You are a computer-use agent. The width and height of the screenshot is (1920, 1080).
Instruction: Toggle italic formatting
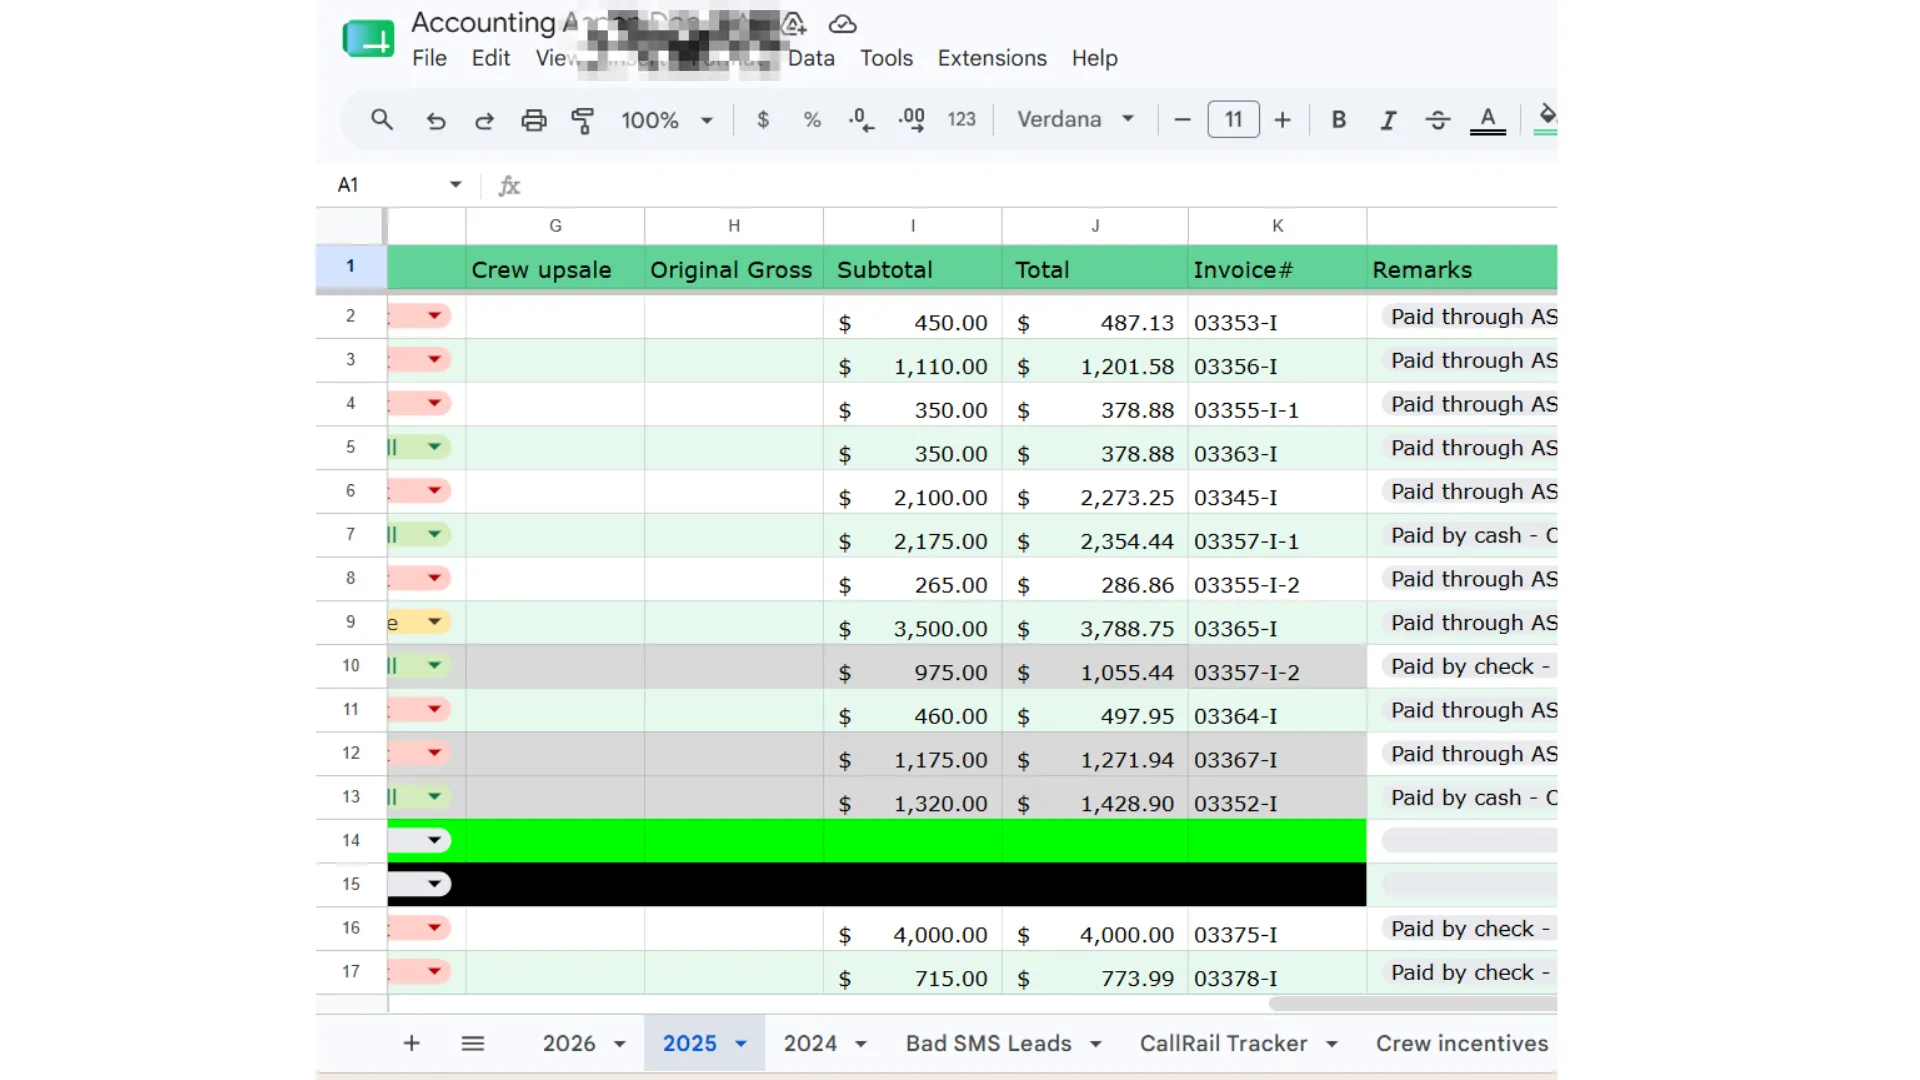pyautogui.click(x=1388, y=120)
